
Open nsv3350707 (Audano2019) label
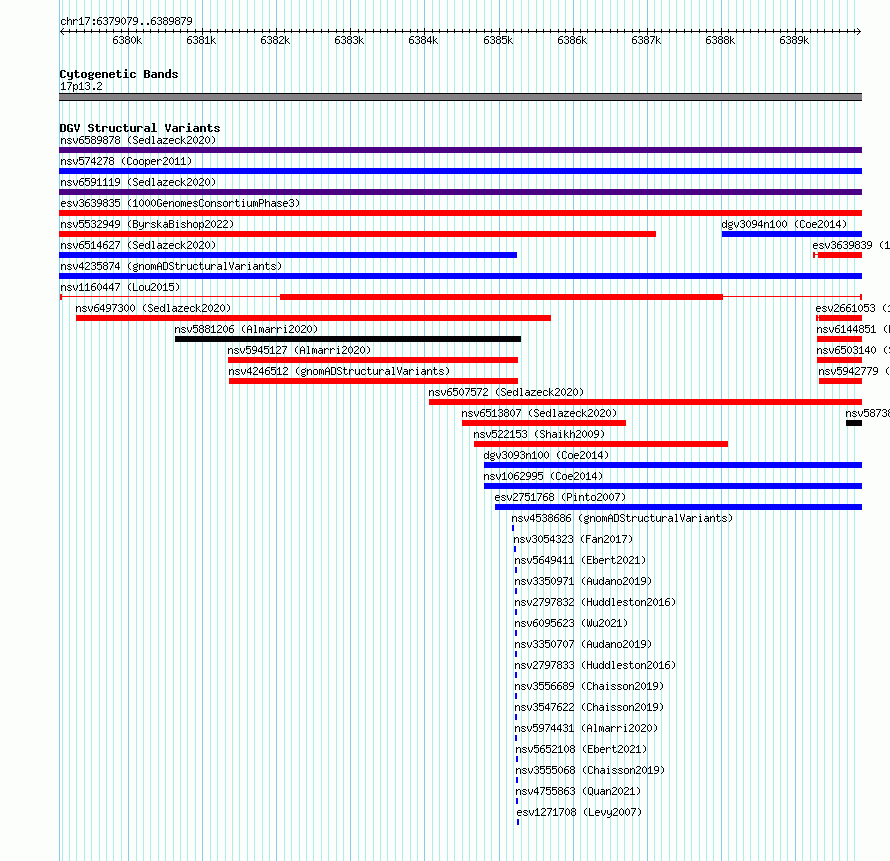point(583,644)
